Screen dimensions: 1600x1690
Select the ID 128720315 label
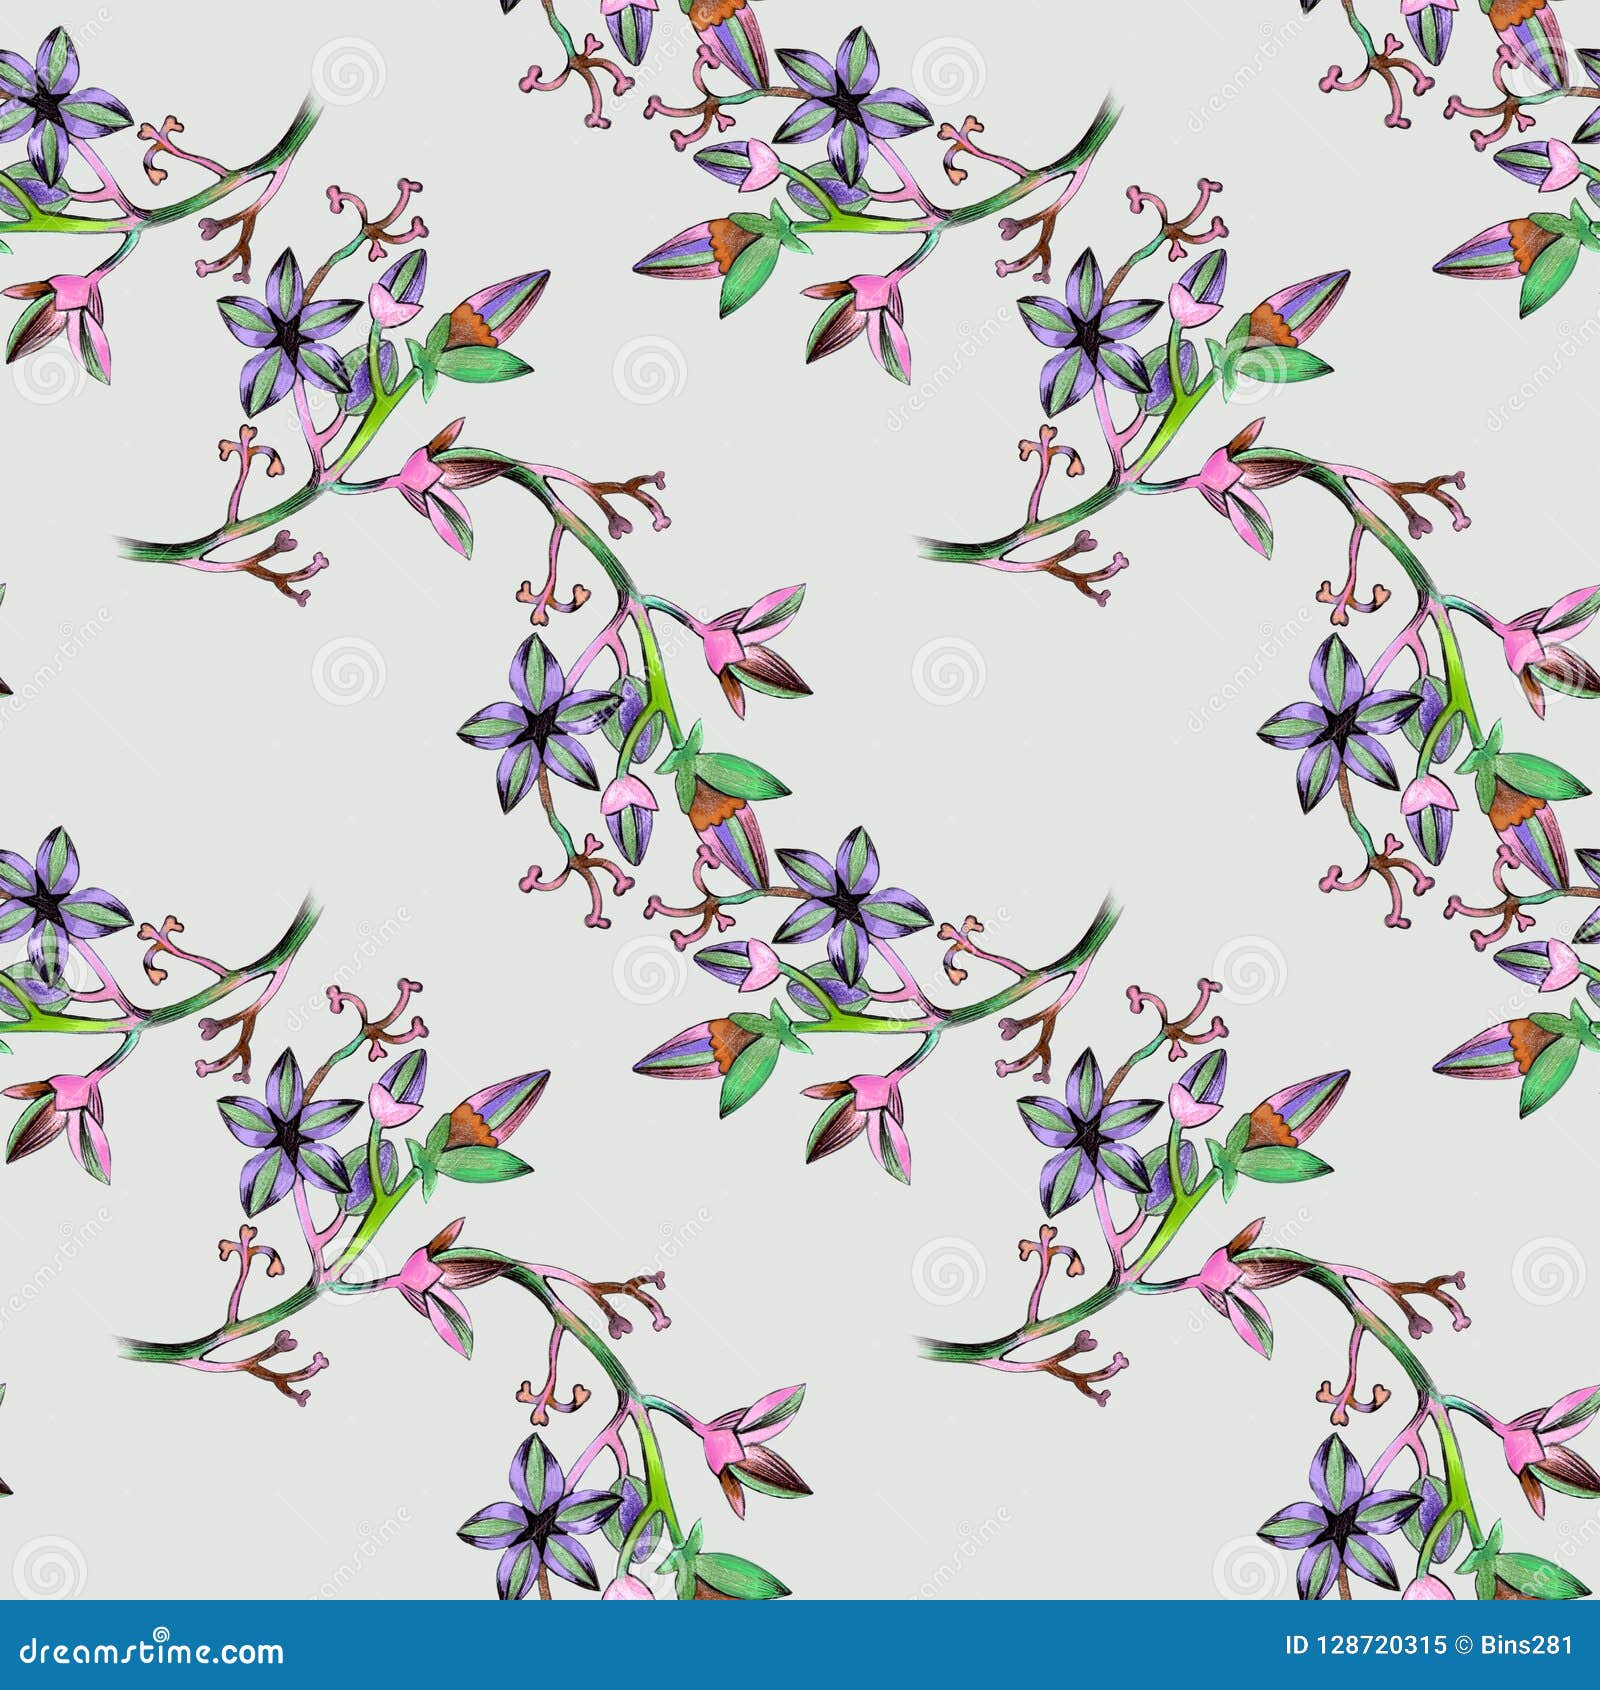tap(1365, 1645)
